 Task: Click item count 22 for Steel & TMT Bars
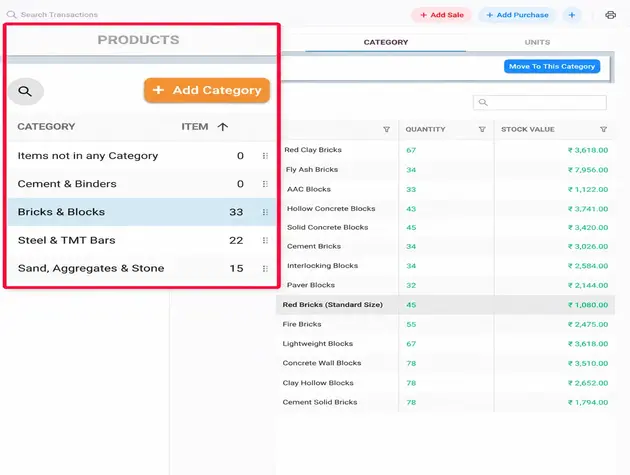236,240
